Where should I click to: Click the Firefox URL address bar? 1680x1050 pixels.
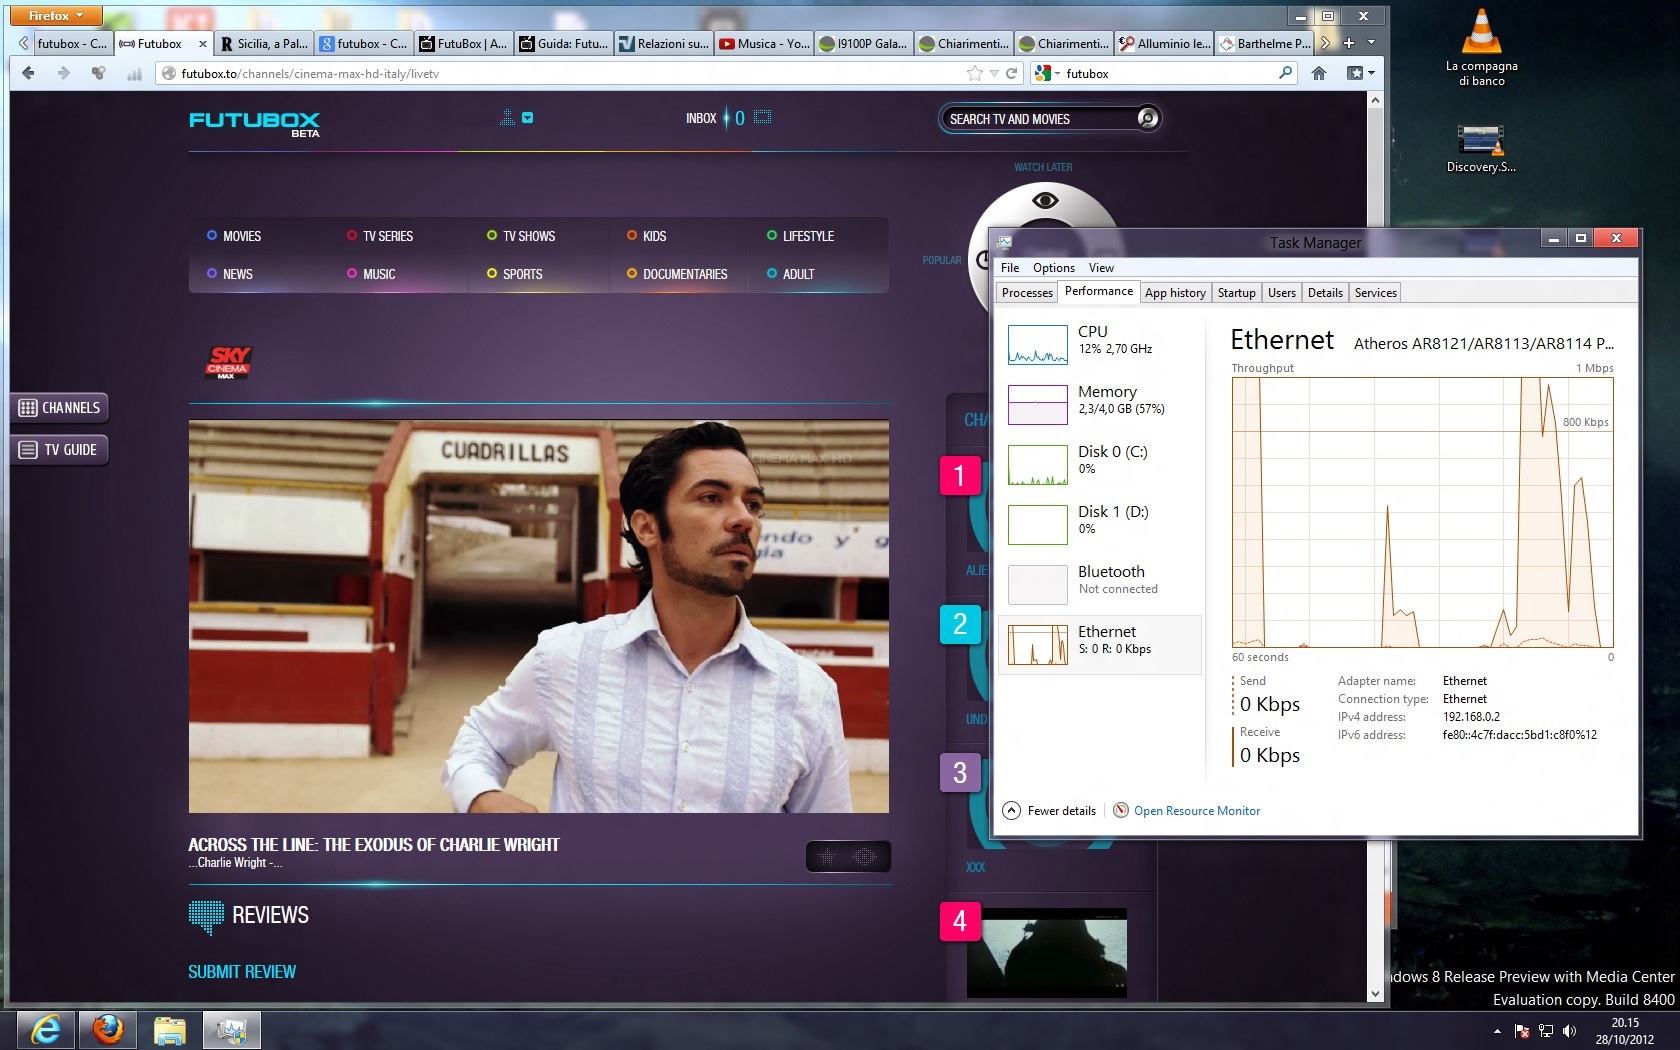click(x=565, y=73)
